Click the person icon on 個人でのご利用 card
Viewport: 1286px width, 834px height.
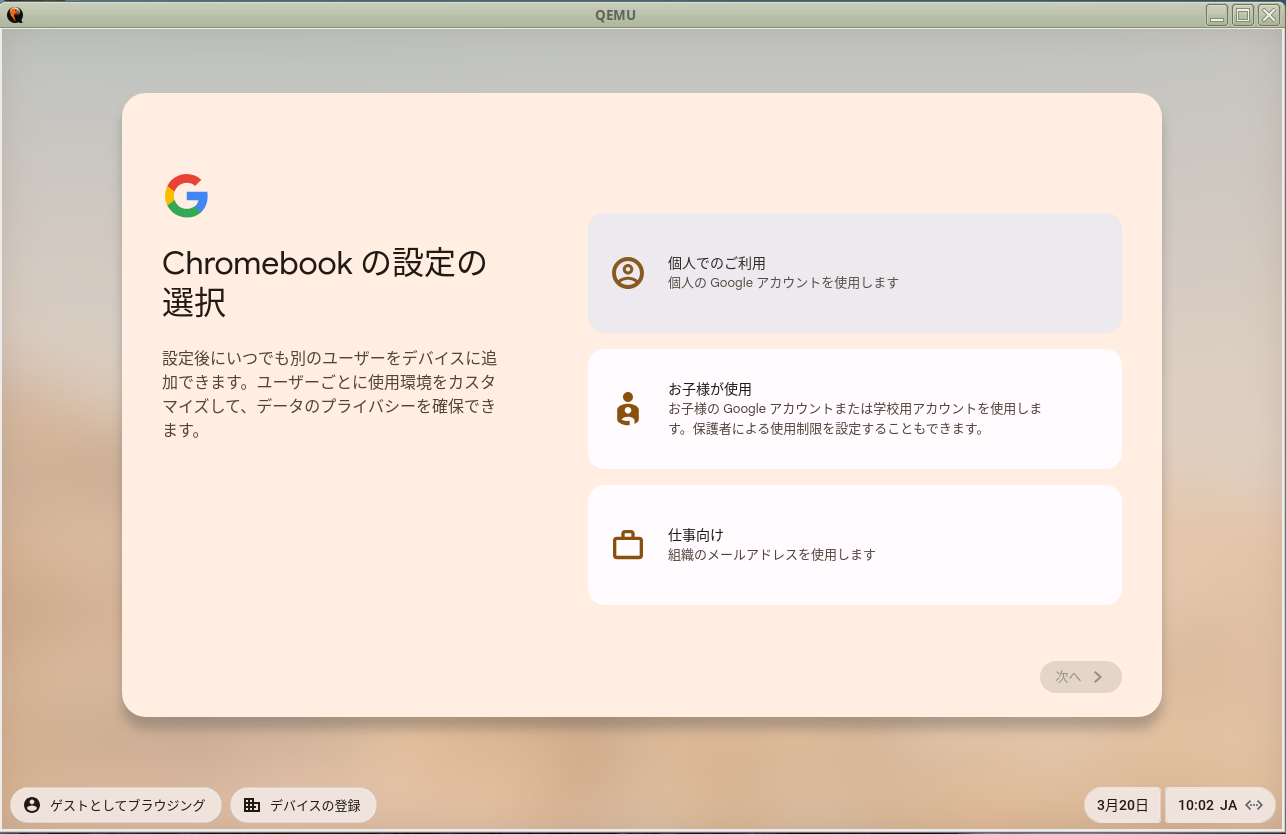tap(627, 272)
